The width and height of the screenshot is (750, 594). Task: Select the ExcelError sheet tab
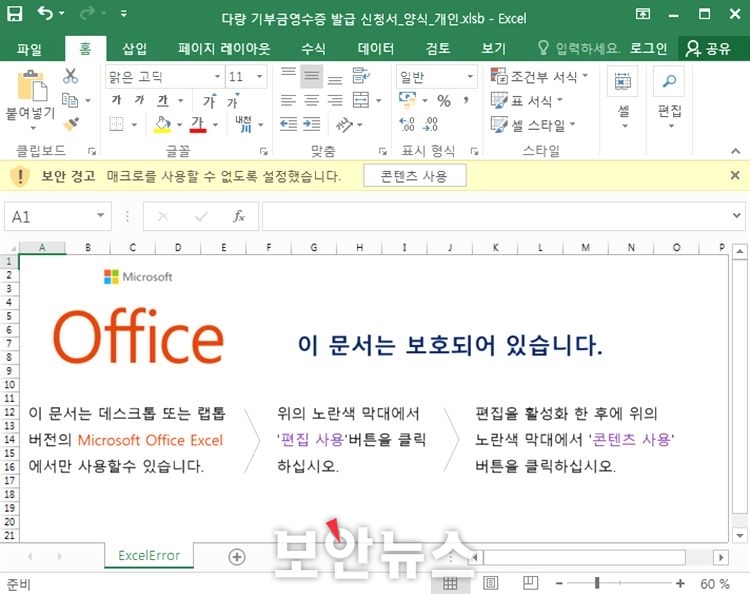149,555
